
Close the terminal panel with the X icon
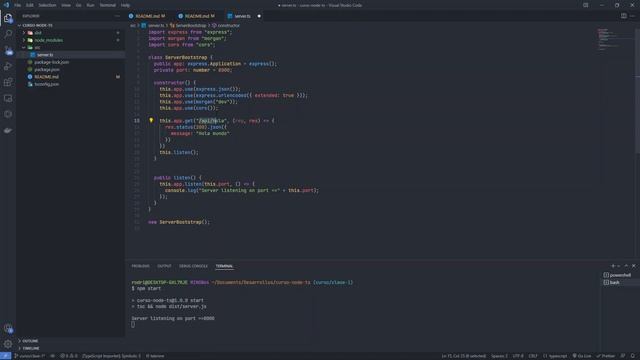[633, 266]
